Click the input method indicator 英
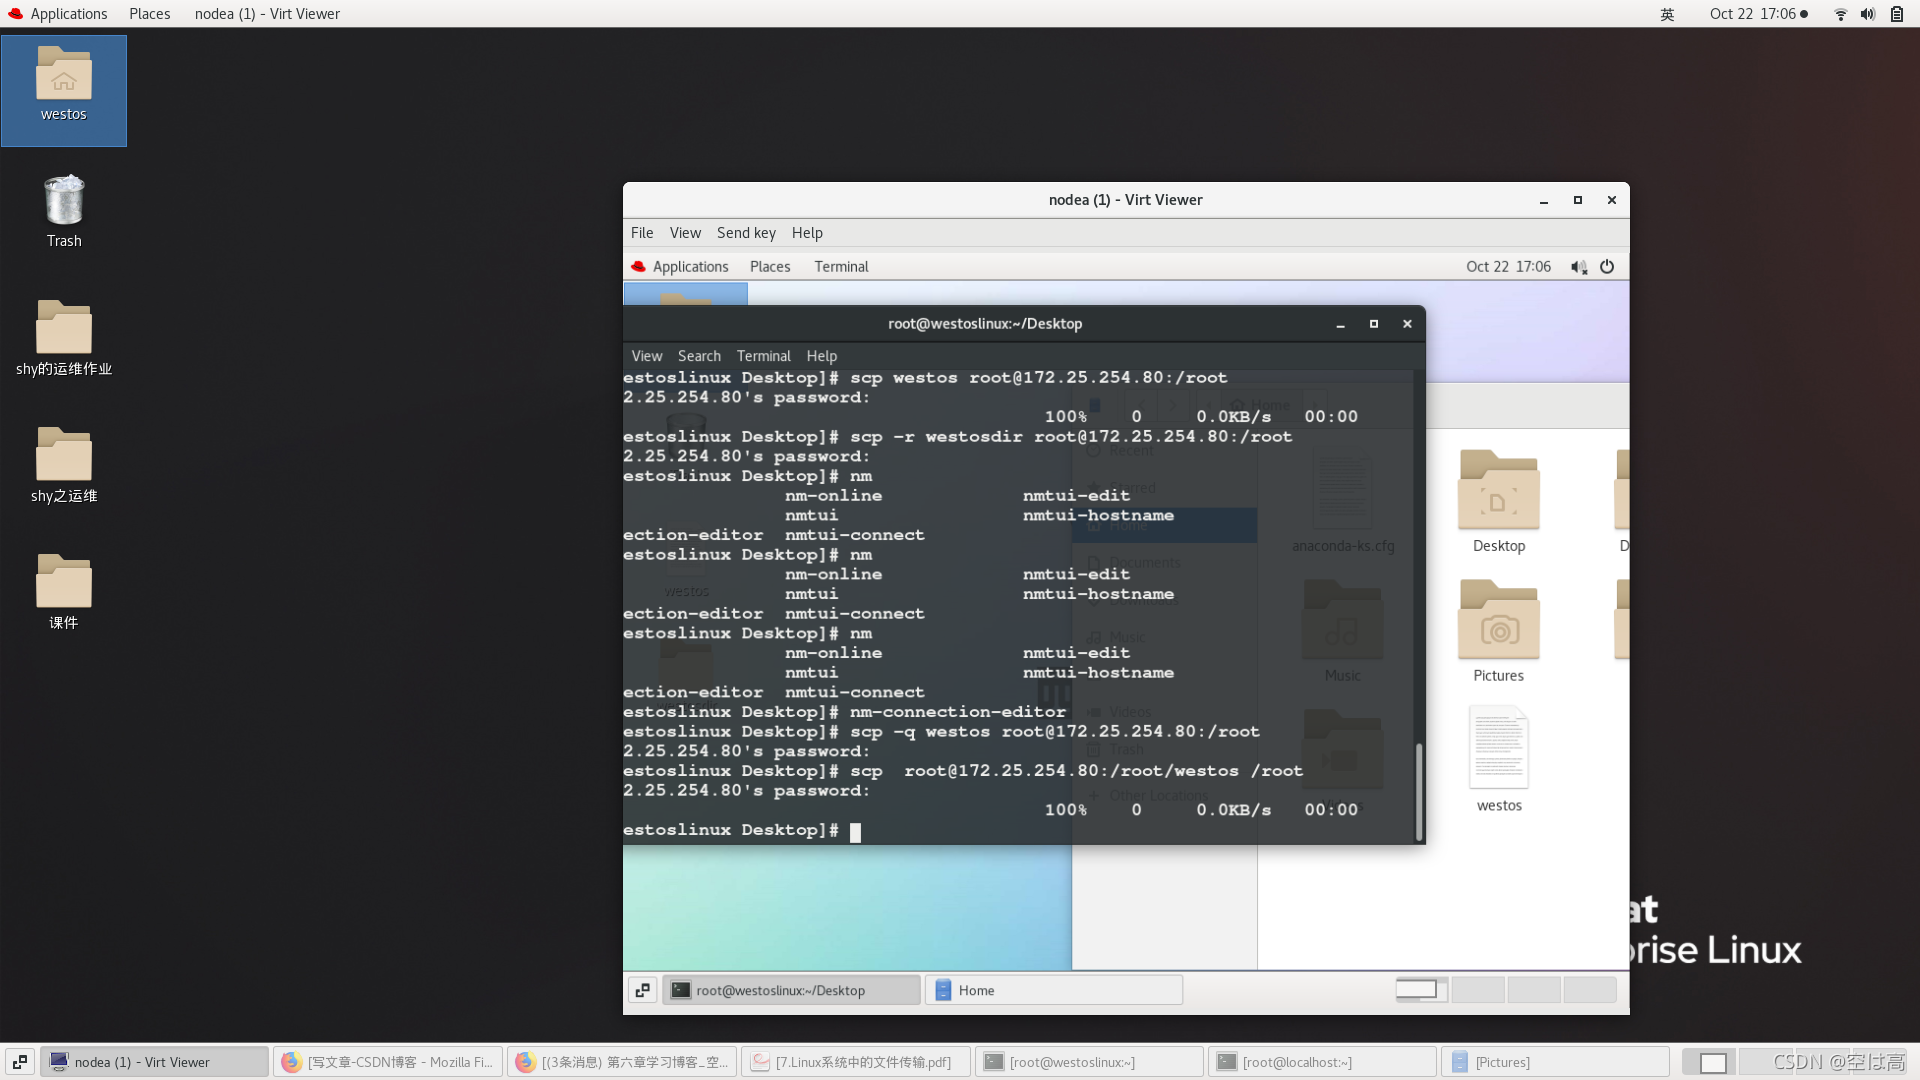This screenshot has height=1080, width=1920. tap(1667, 14)
